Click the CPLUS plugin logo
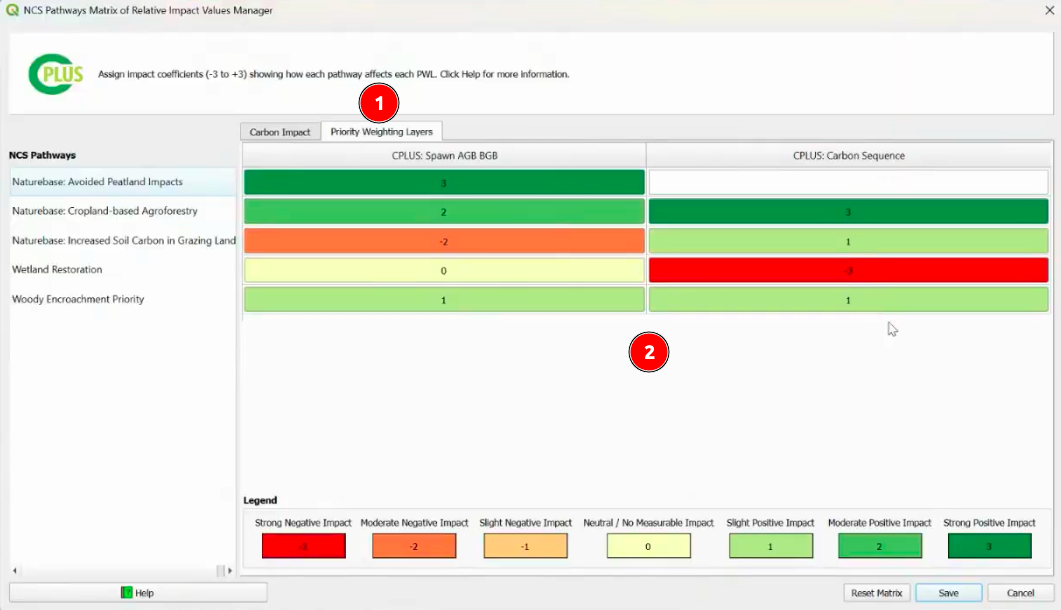The image size is (1061, 610). tap(56, 73)
